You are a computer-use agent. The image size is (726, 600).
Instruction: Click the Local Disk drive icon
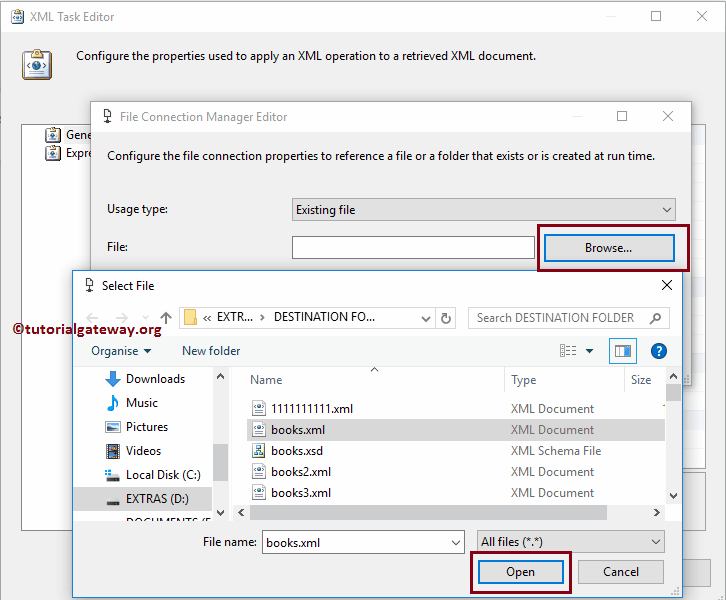pyautogui.click(x=113, y=475)
